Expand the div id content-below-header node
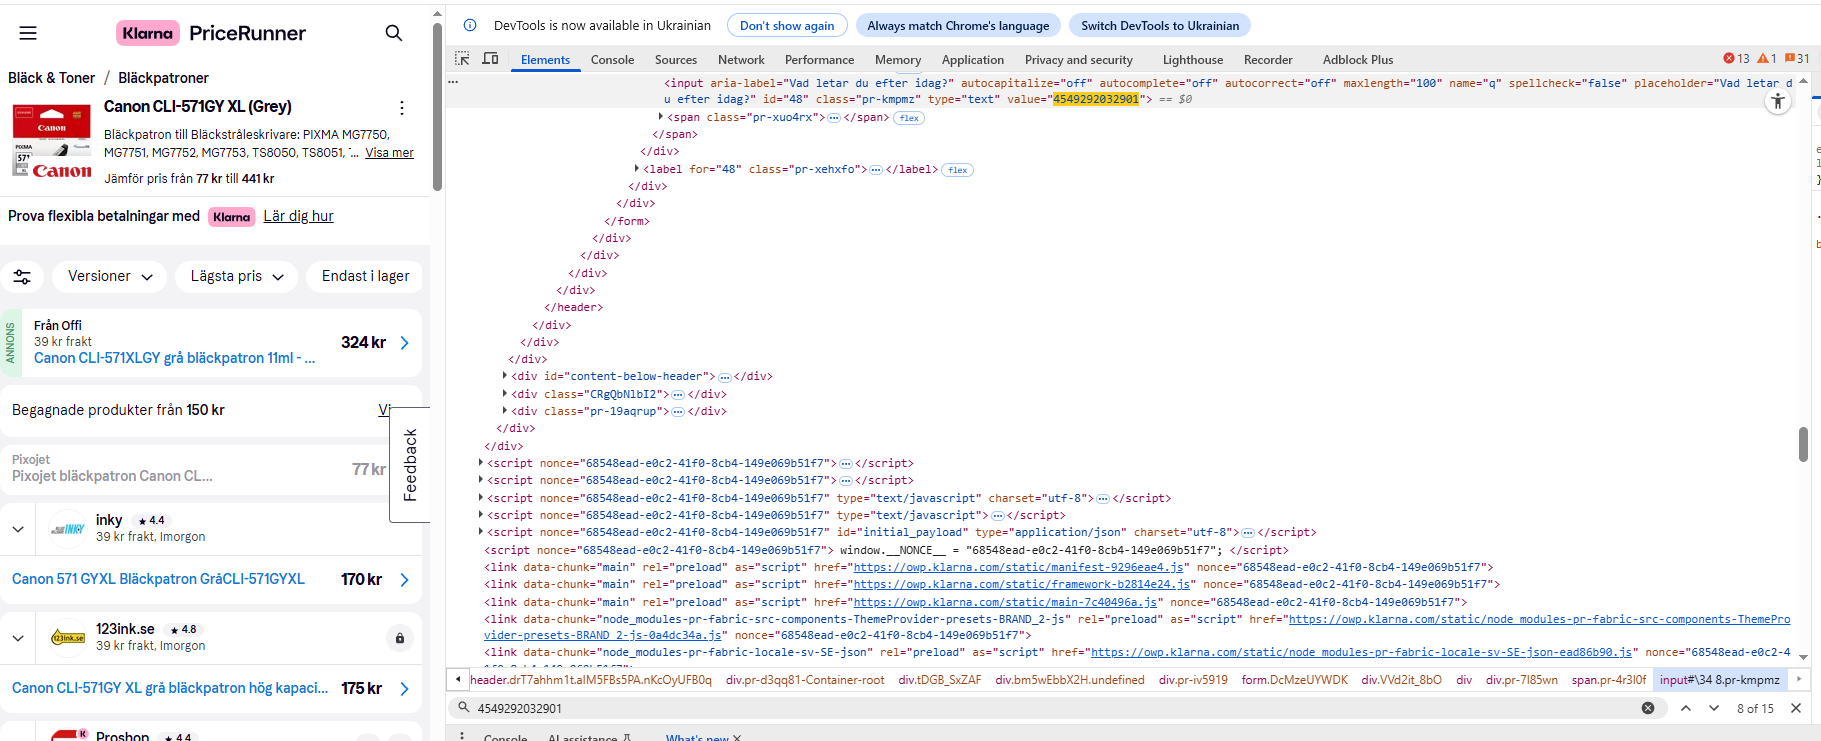This screenshot has width=1821, height=741. point(505,376)
